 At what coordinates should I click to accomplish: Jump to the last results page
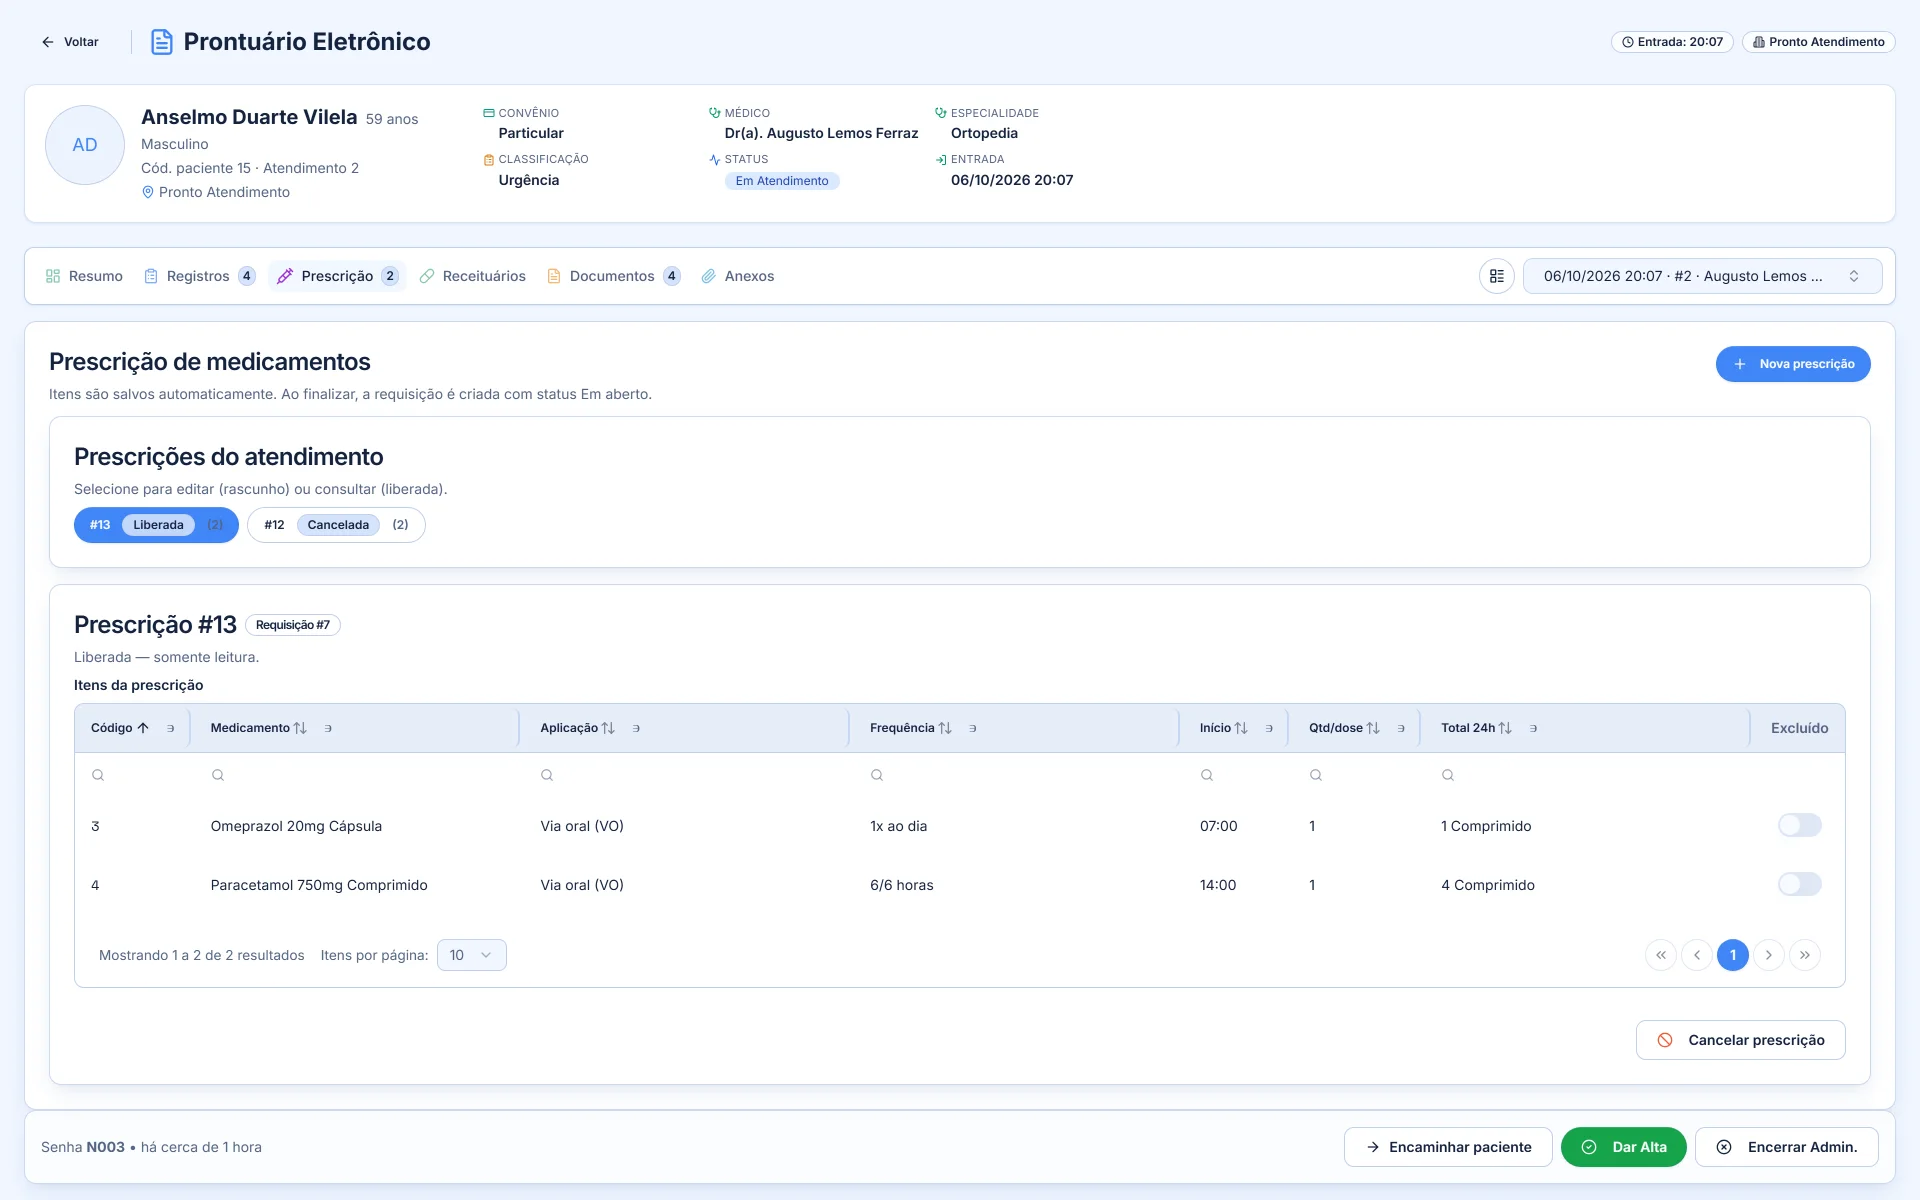(1805, 955)
